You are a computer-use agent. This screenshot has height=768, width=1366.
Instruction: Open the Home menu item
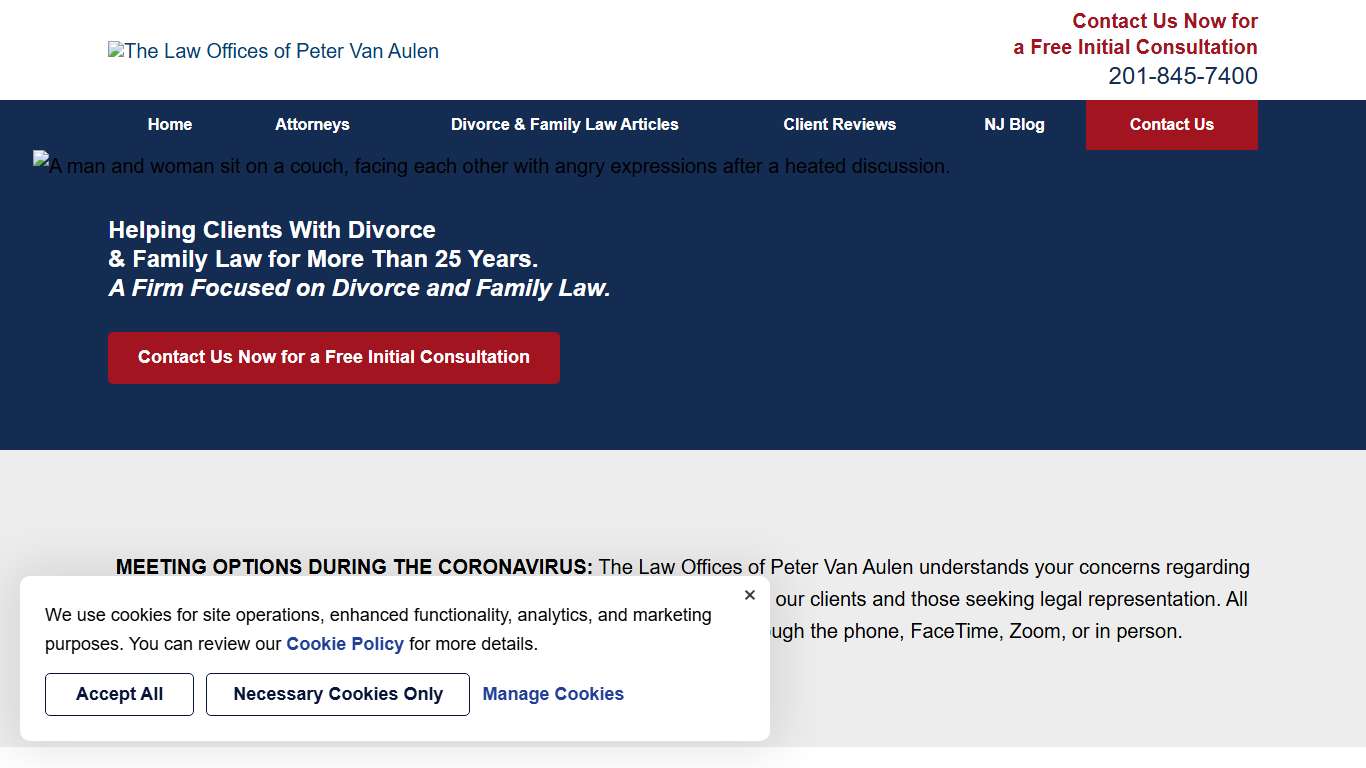point(170,125)
